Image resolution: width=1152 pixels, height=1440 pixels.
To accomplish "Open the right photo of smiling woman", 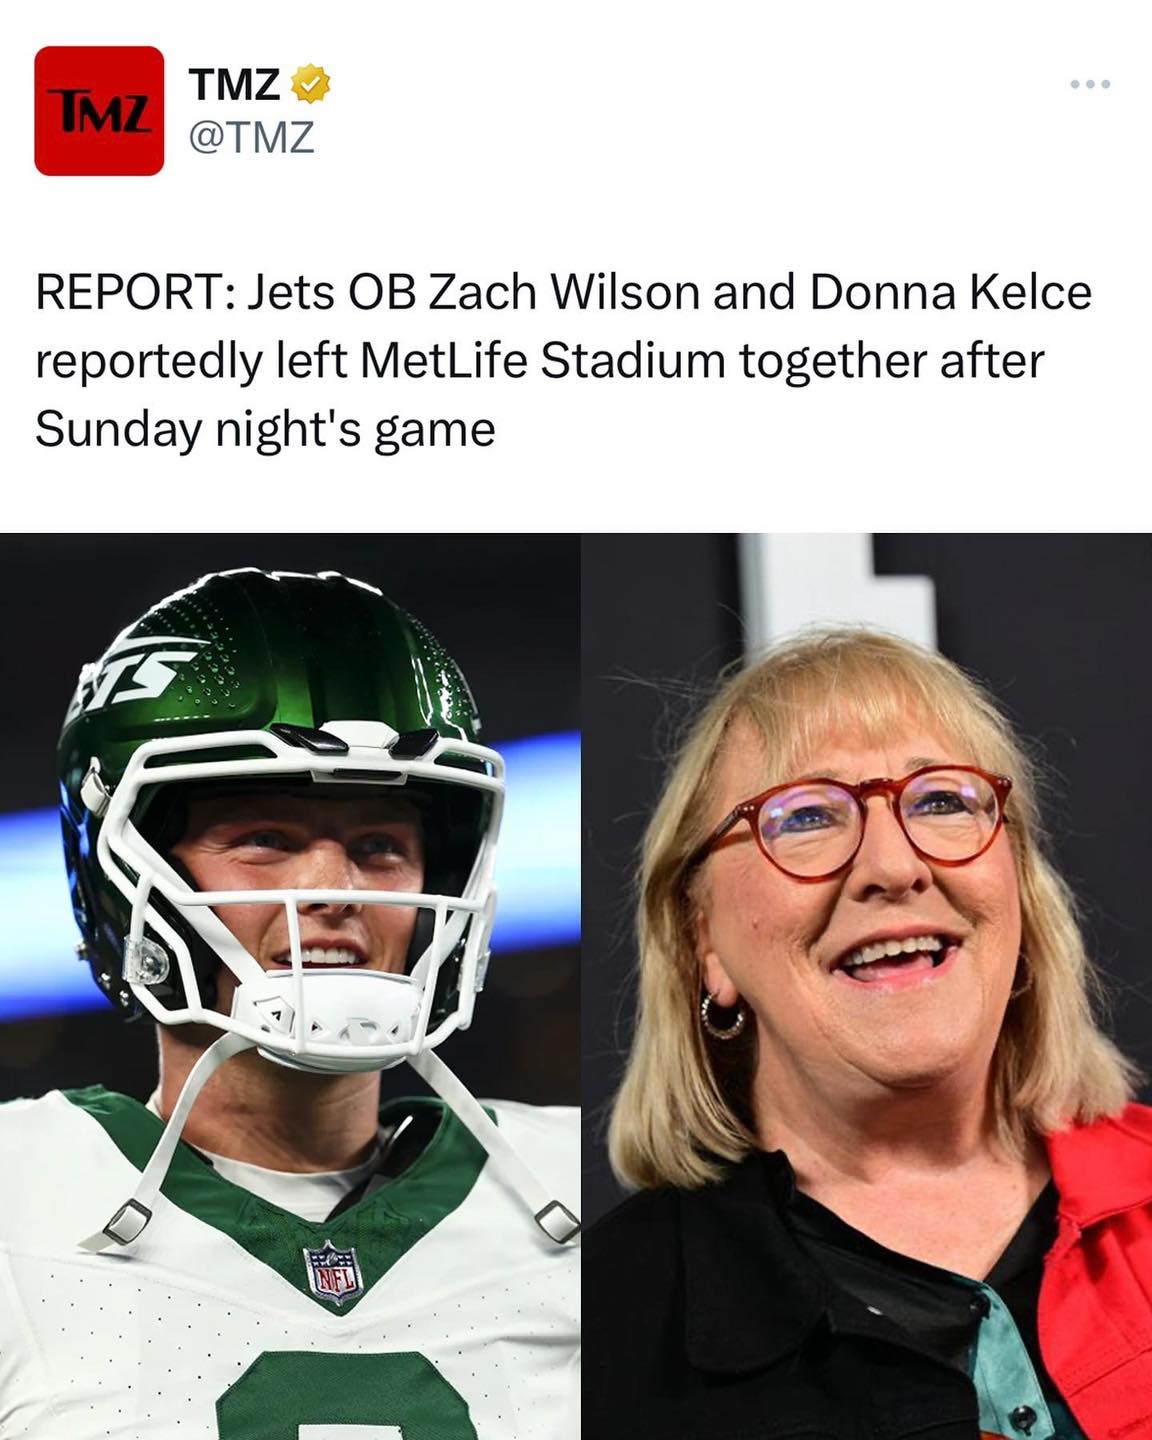I will (x=866, y=986).
